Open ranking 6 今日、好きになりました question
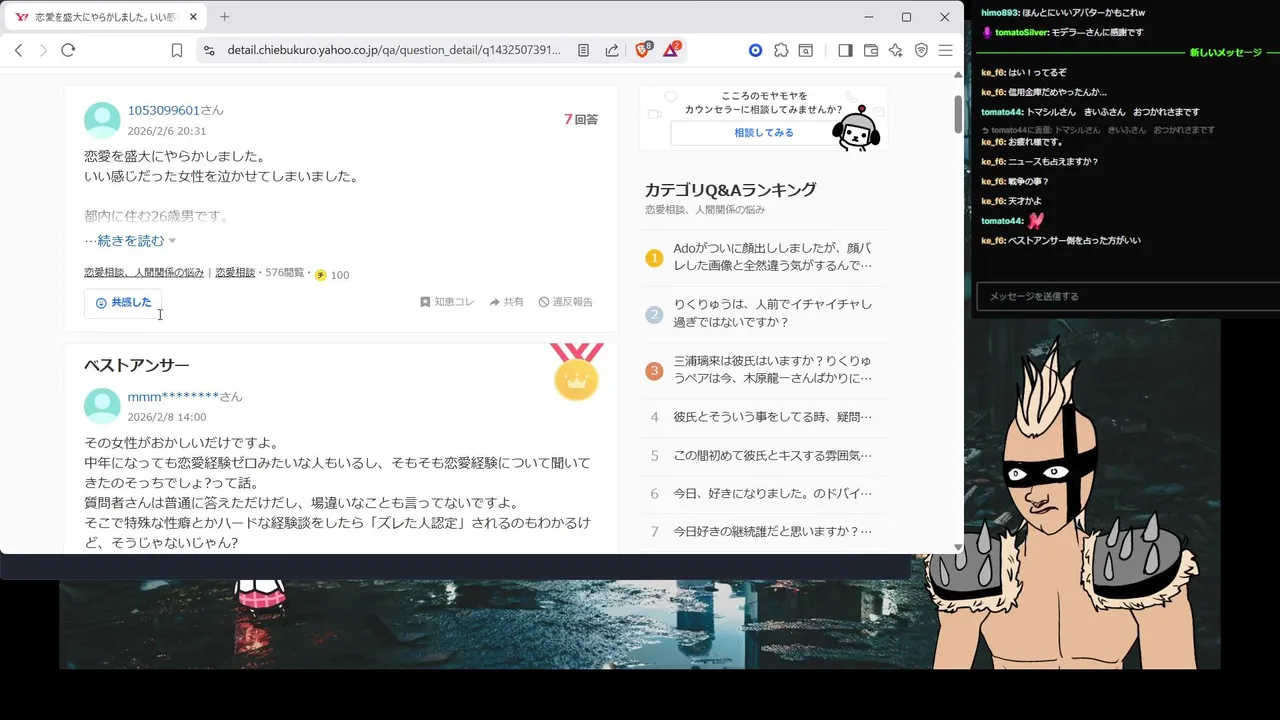Screen dimensions: 1280x720 point(773,493)
